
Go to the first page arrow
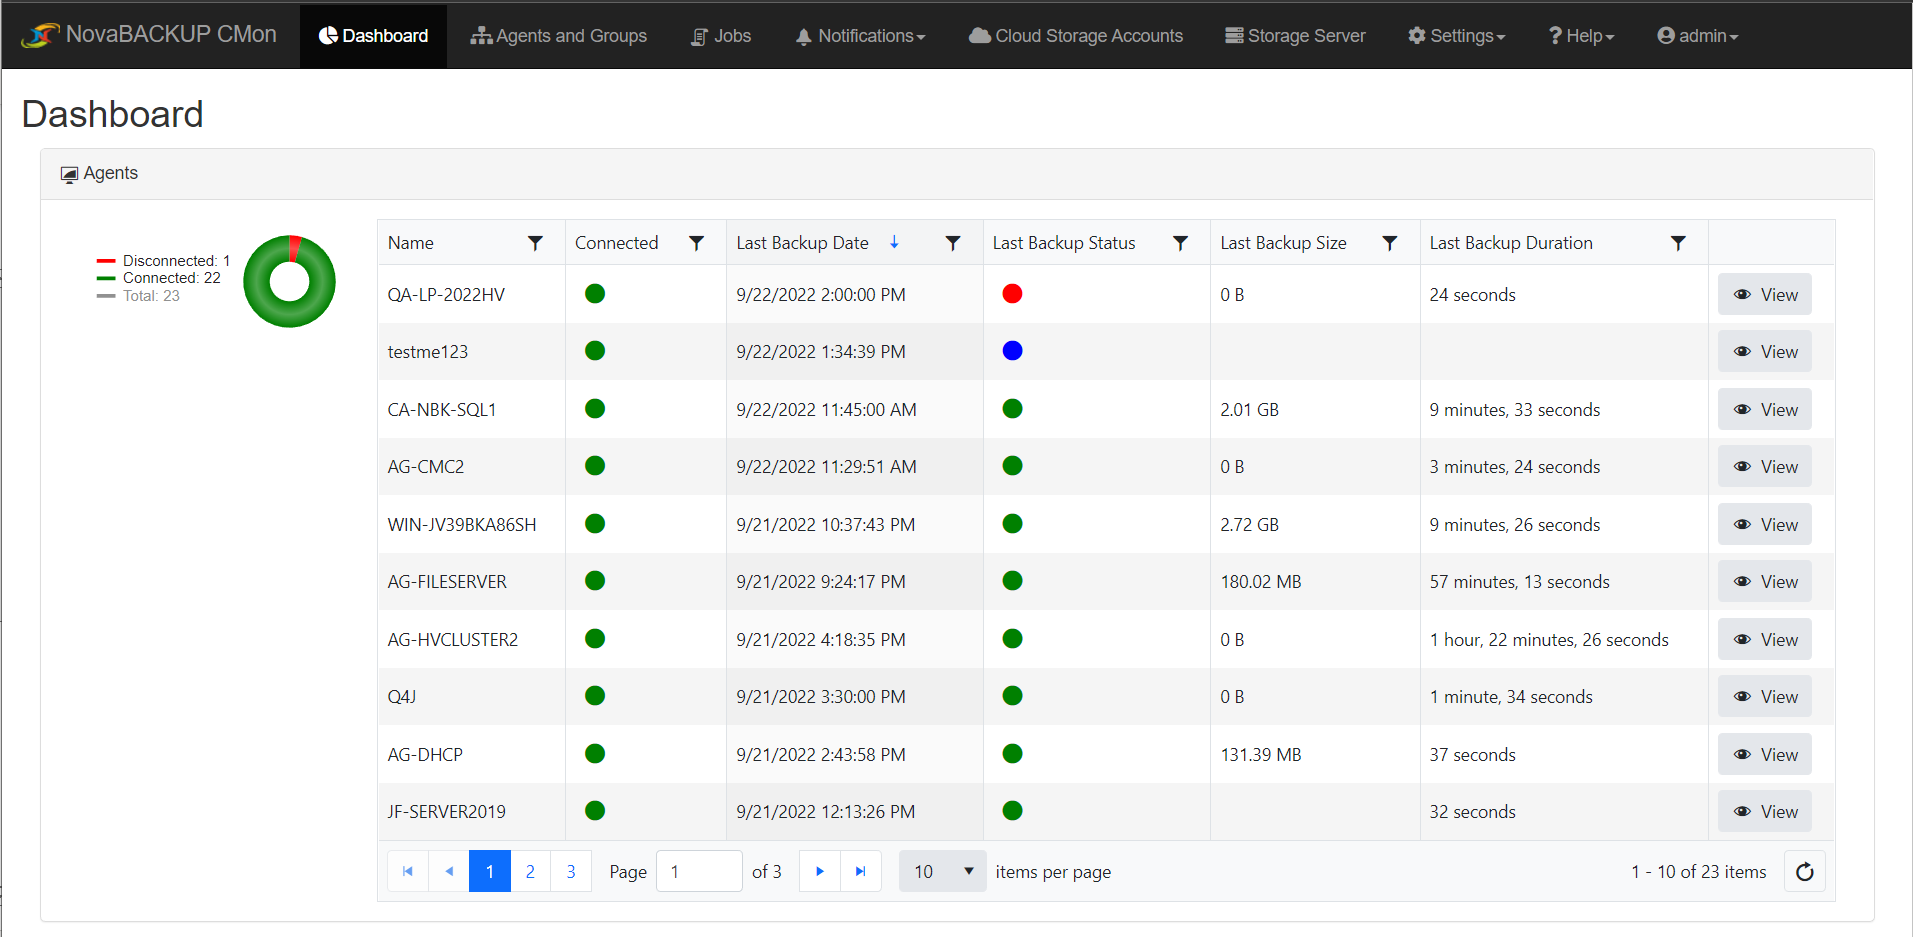coord(408,871)
